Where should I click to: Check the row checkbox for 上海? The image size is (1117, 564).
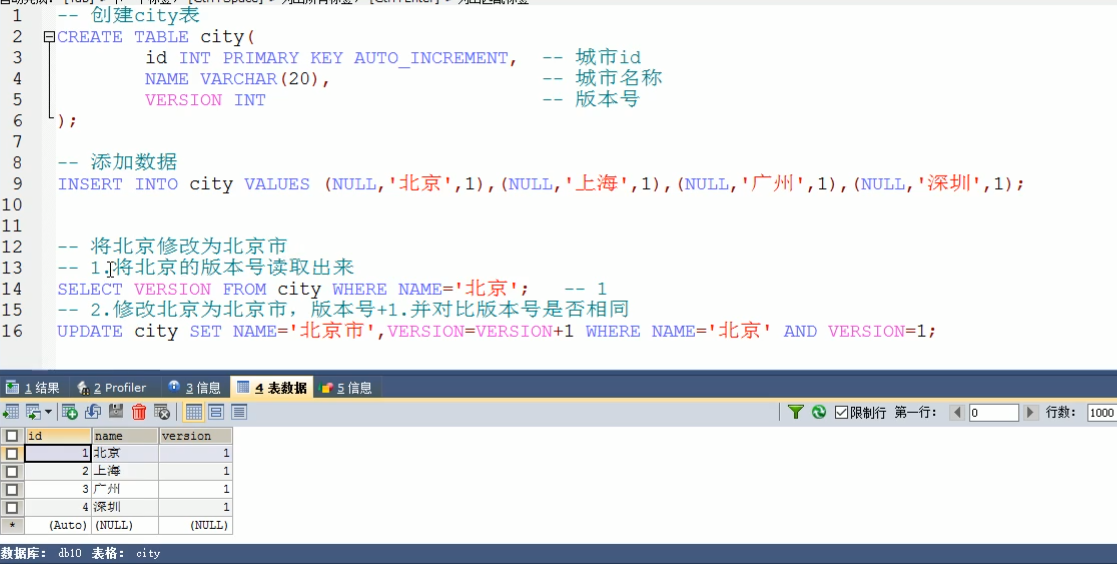click(11, 471)
